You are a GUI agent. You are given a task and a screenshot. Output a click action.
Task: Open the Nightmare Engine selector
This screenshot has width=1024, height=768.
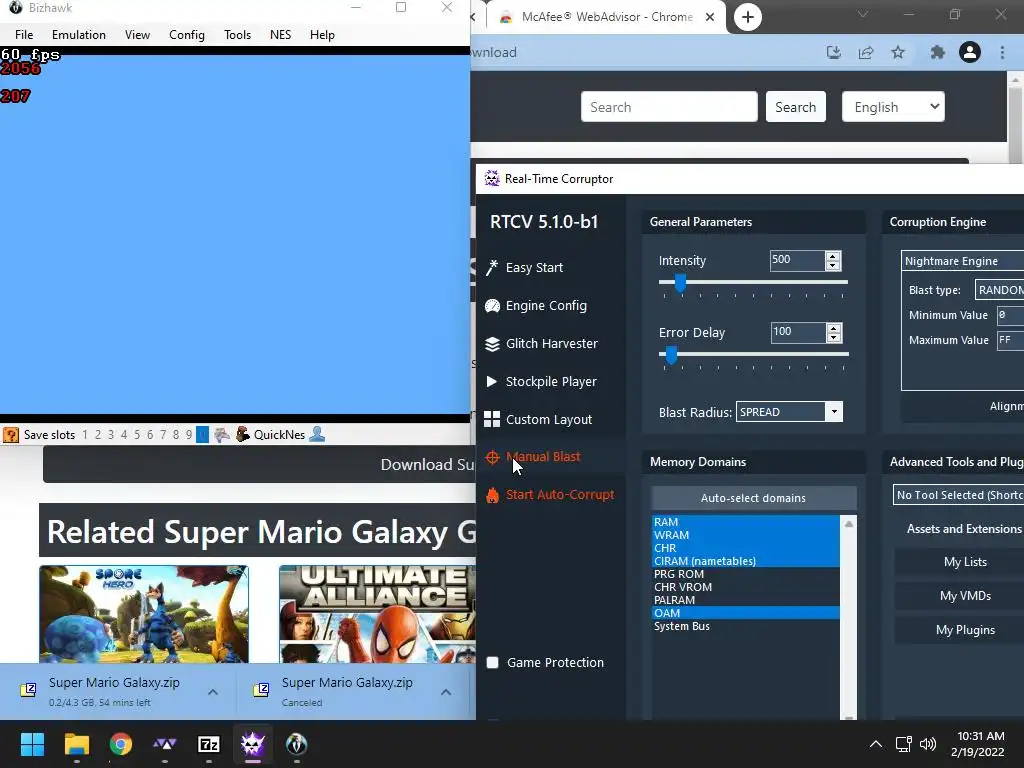(963, 261)
